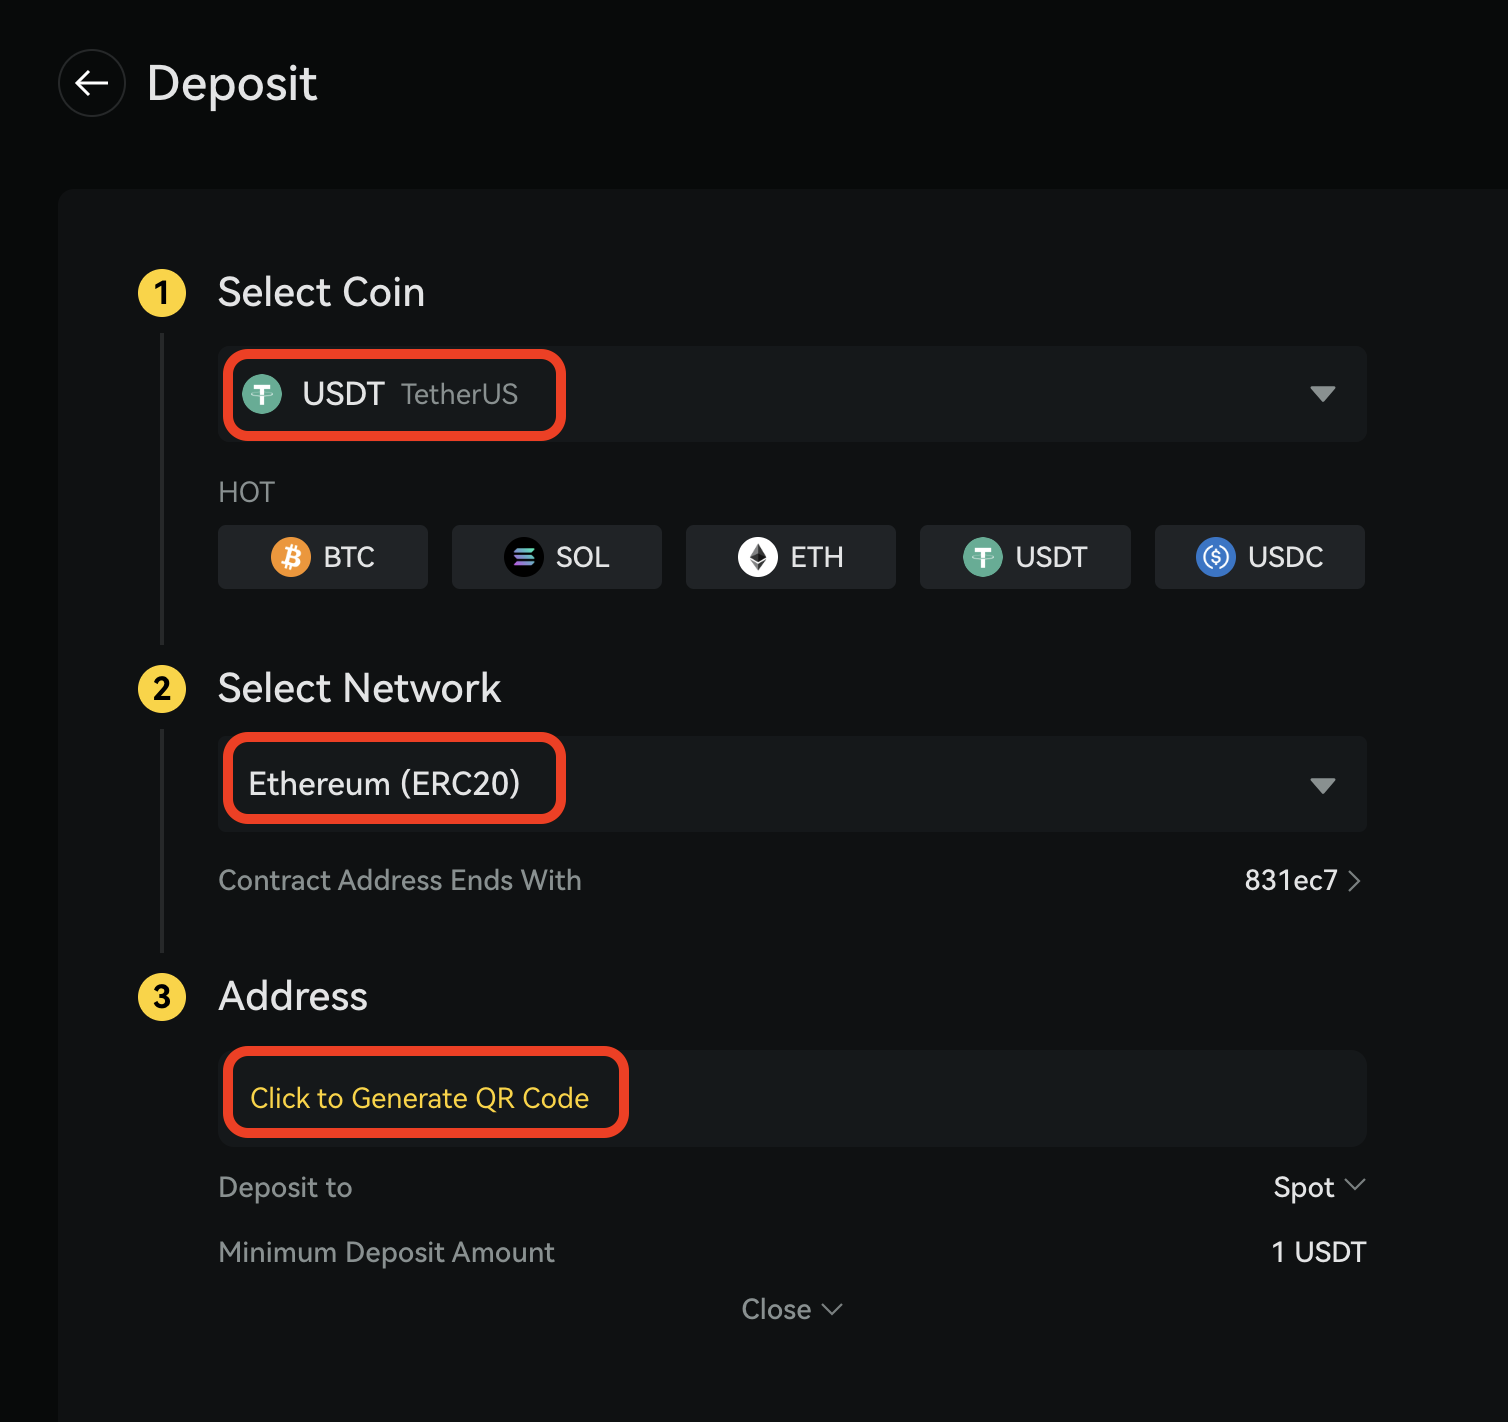This screenshot has width=1508, height=1422.
Task: Click the Bitcoin logo in HOT coins
Action: [x=291, y=557]
